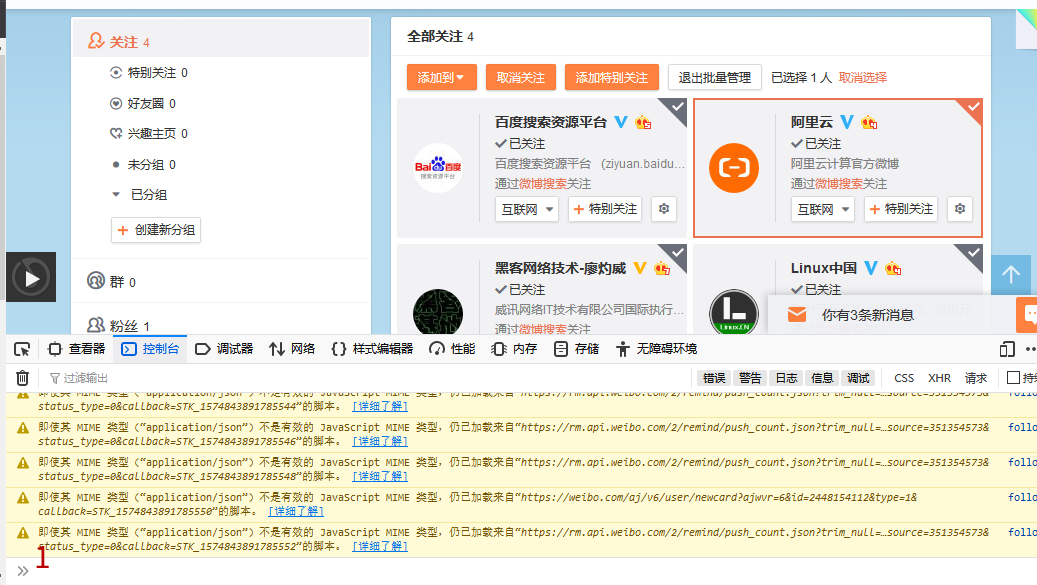Select the 百度搜索资源平台 card checkmark
Viewport: 1037px width, 585px height.
(677, 107)
